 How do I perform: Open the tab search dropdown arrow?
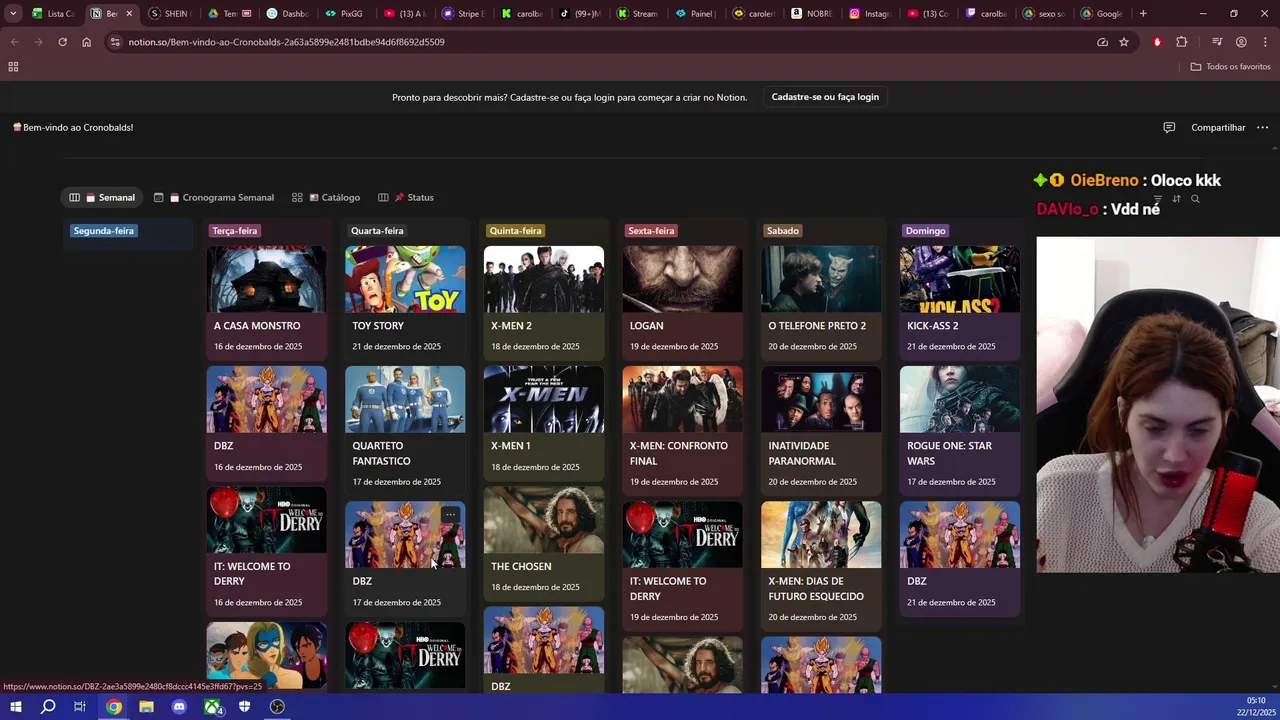[13, 14]
